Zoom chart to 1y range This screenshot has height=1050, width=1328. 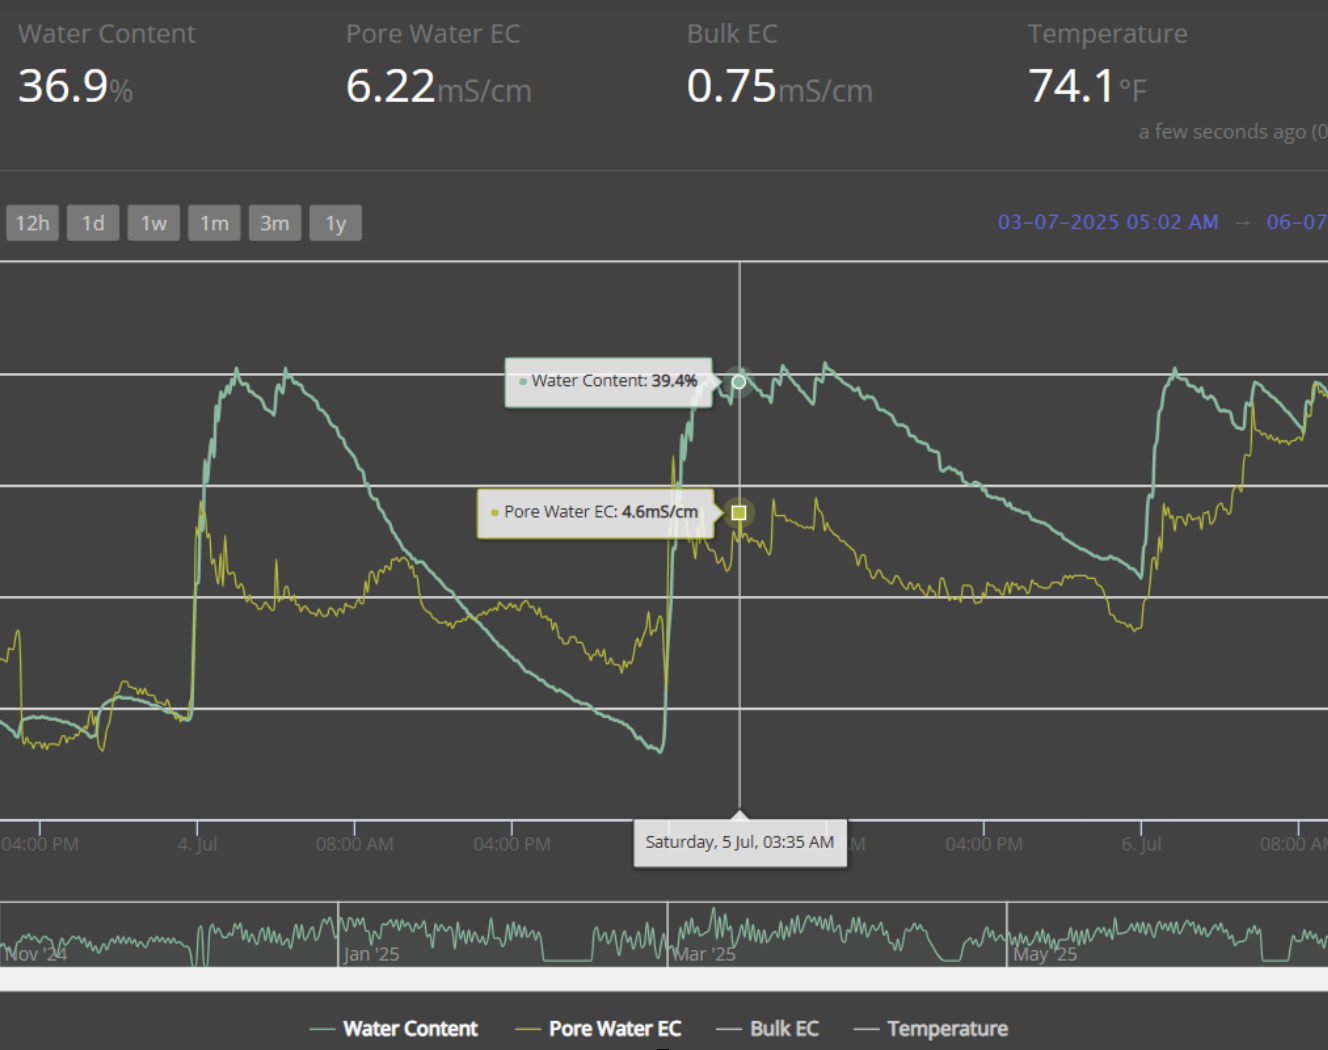click(335, 223)
